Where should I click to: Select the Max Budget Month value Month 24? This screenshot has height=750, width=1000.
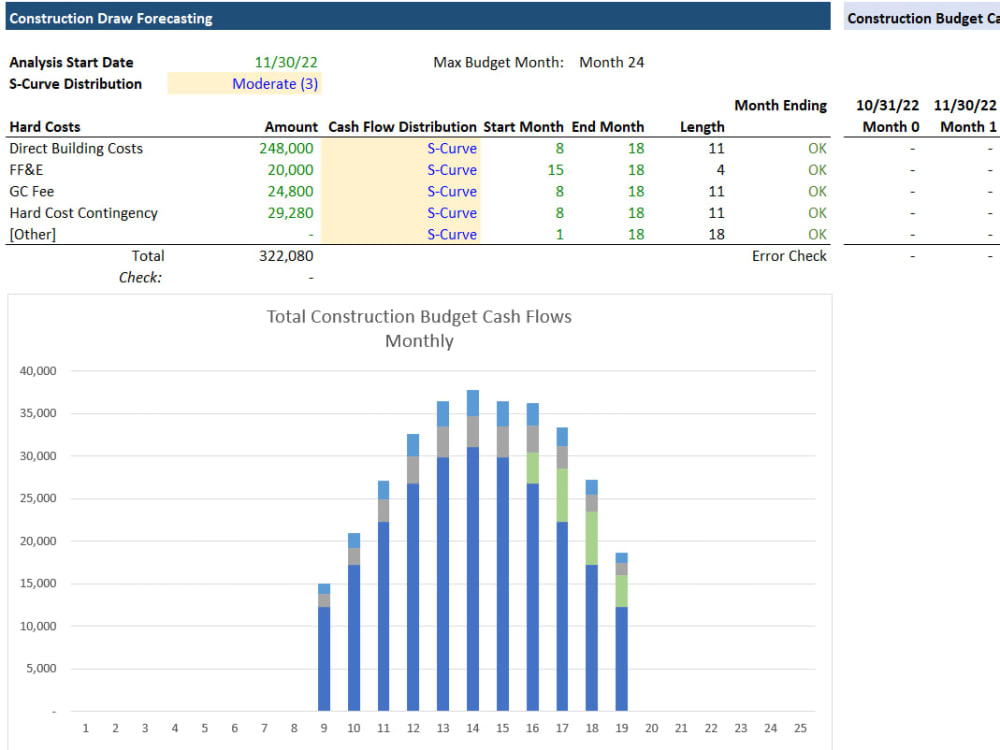click(x=611, y=62)
